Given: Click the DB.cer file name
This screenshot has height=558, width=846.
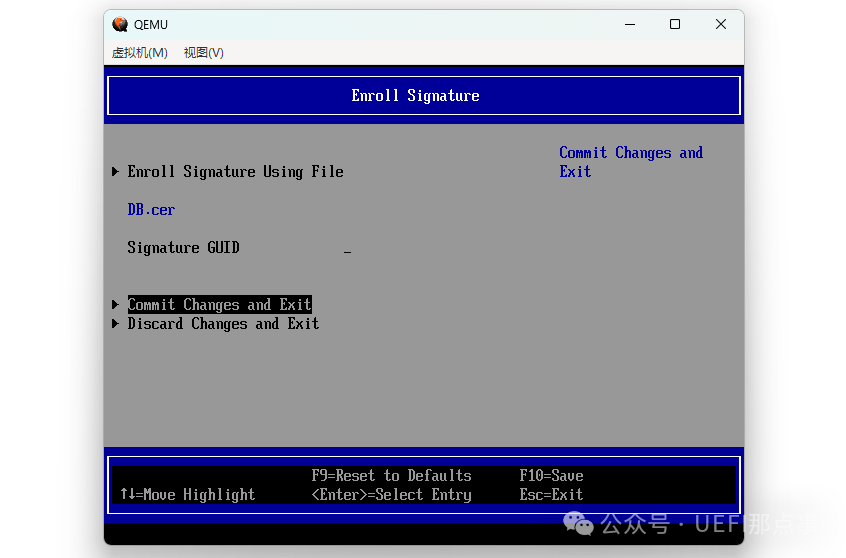Looking at the screenshot, I should [151, 210].
